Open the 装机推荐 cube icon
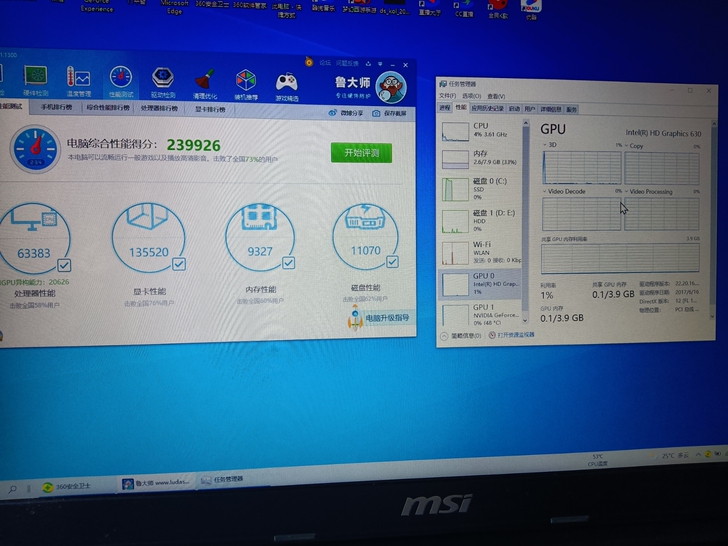 246,80
